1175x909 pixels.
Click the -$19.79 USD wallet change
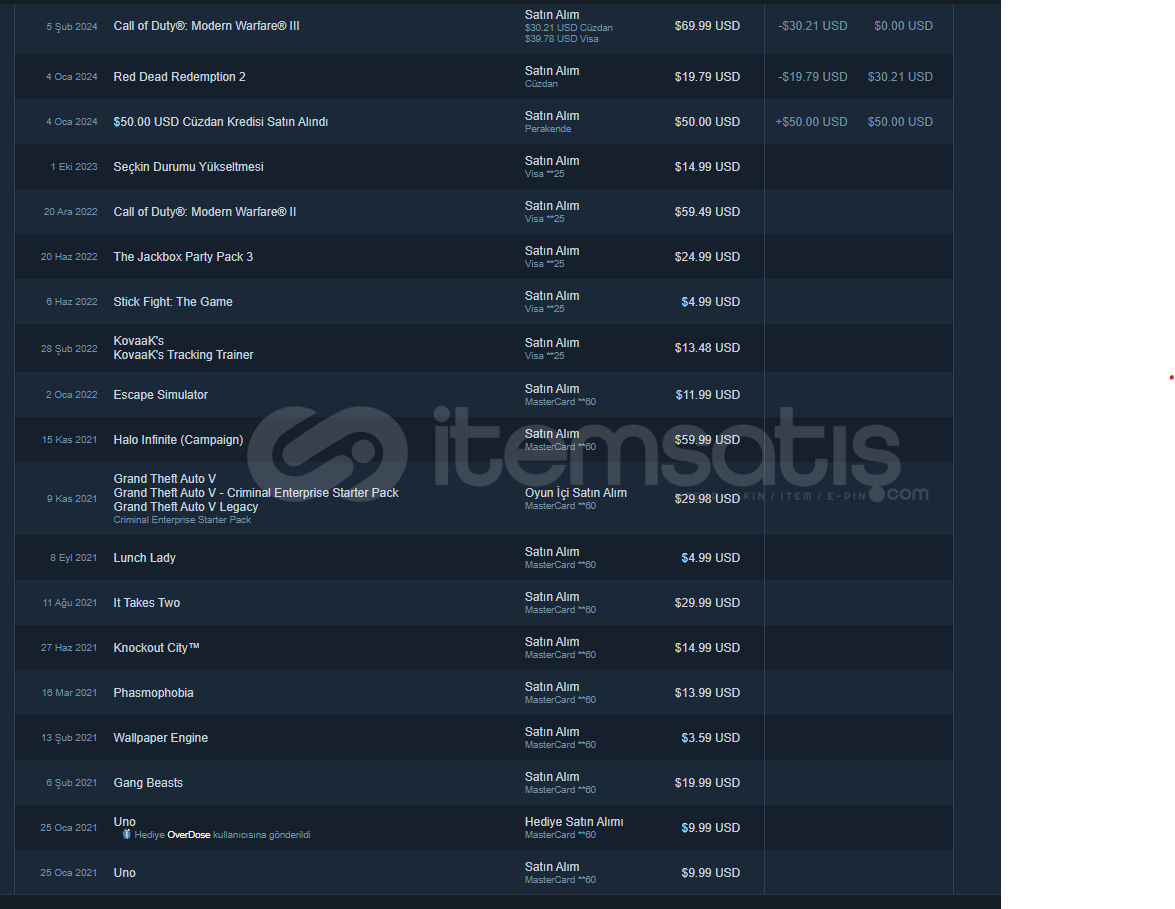click(813, 77)
